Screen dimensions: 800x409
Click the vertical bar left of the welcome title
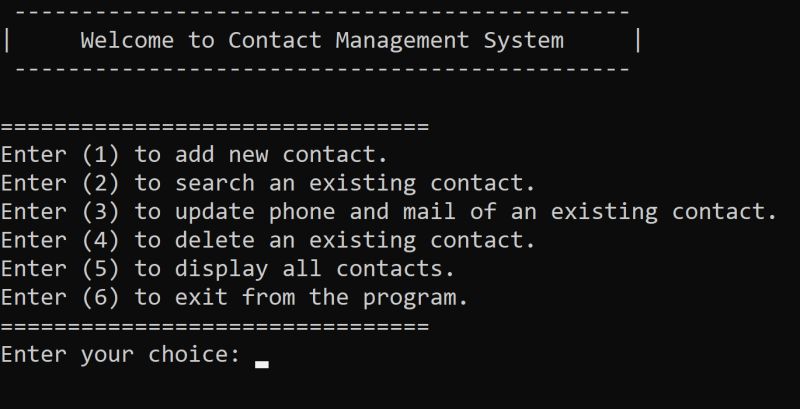point(8,42)
